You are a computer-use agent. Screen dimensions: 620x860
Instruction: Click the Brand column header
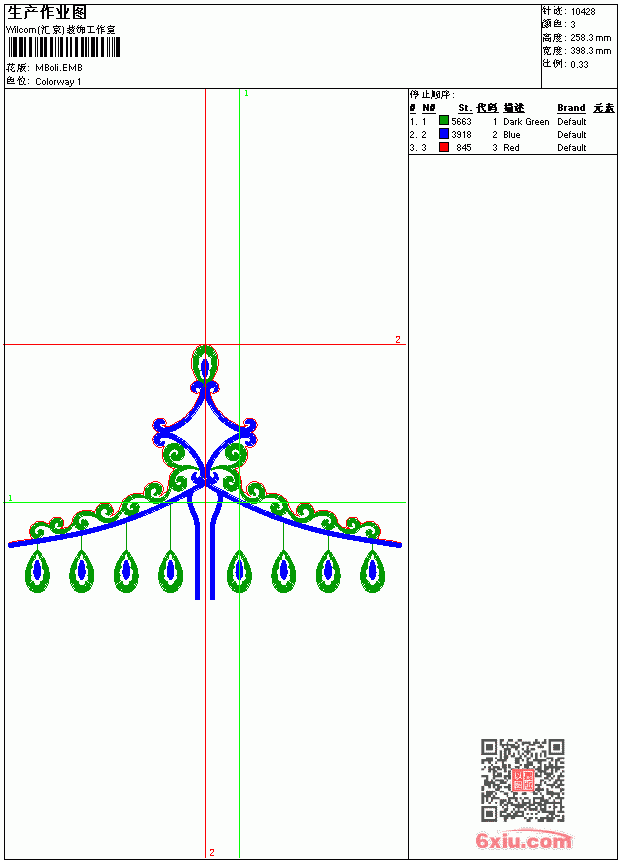click(x=571, y=108)
